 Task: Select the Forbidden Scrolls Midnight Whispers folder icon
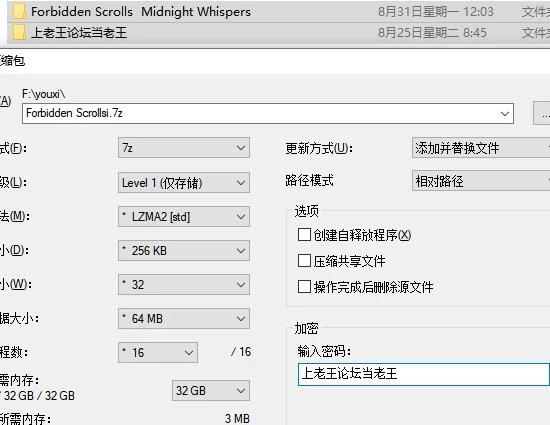point(20,12)
